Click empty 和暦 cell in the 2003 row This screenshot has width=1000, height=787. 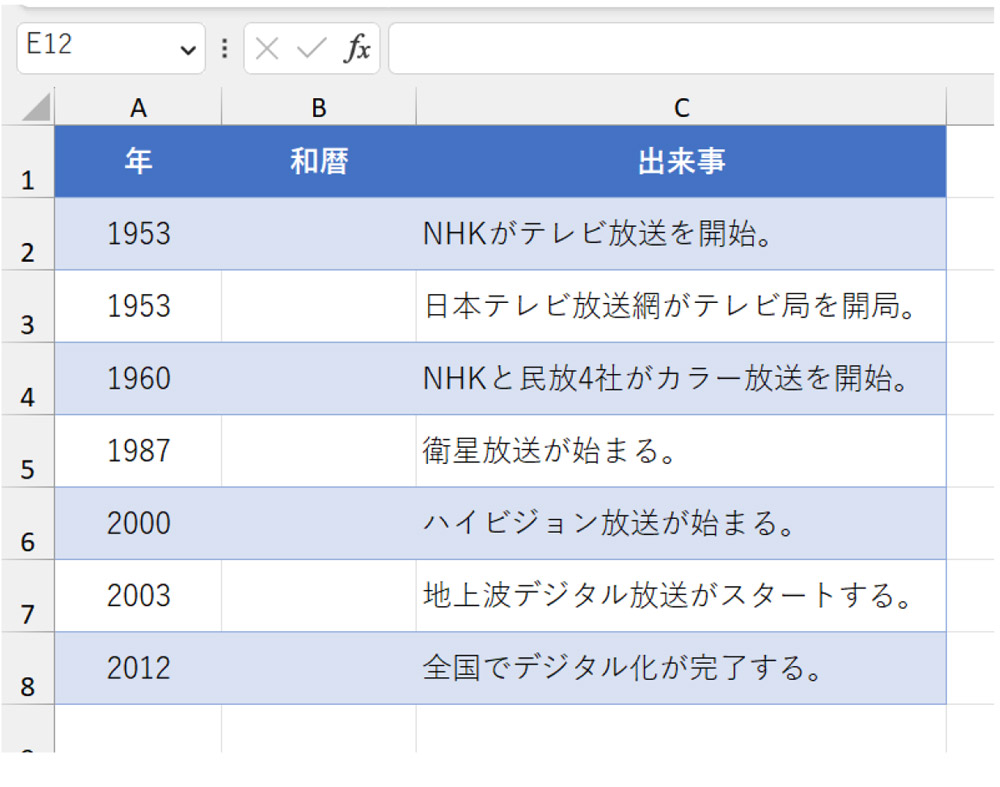point(319,596)
